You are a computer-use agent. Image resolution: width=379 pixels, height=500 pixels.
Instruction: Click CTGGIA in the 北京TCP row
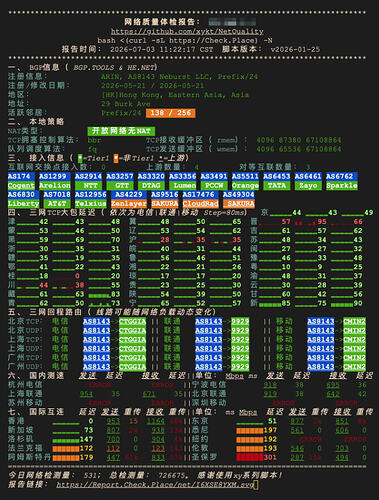click(x=132, y=322)
